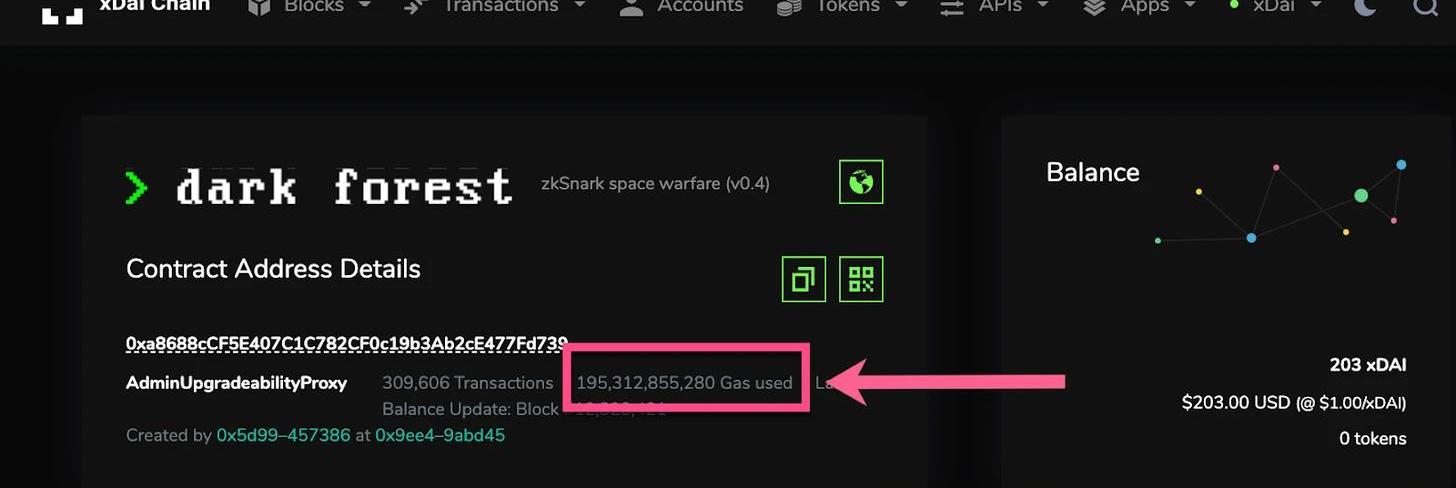The width and height of the screenshot is (1456, 488).
Task: Show the address QR code icon
Action: pyautogui.click(x=861, y=279)
